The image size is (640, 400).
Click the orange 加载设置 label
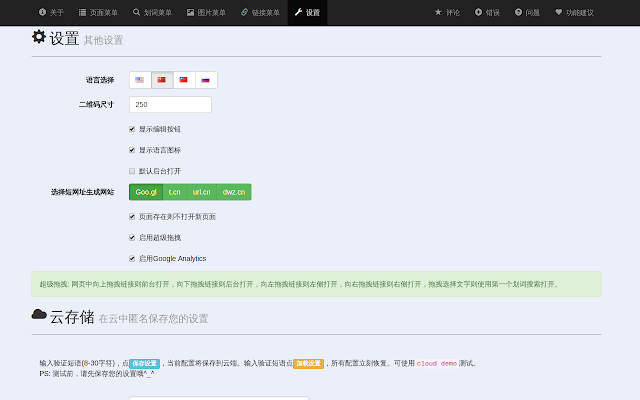pyautogui.click(x=308, y=363)
